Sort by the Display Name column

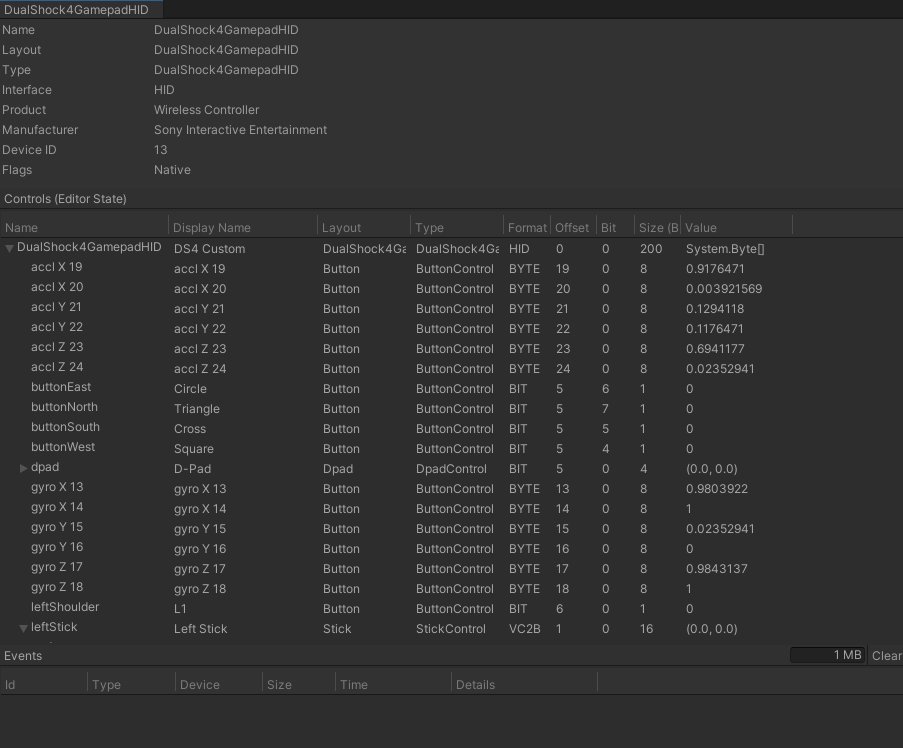point(243,227)
